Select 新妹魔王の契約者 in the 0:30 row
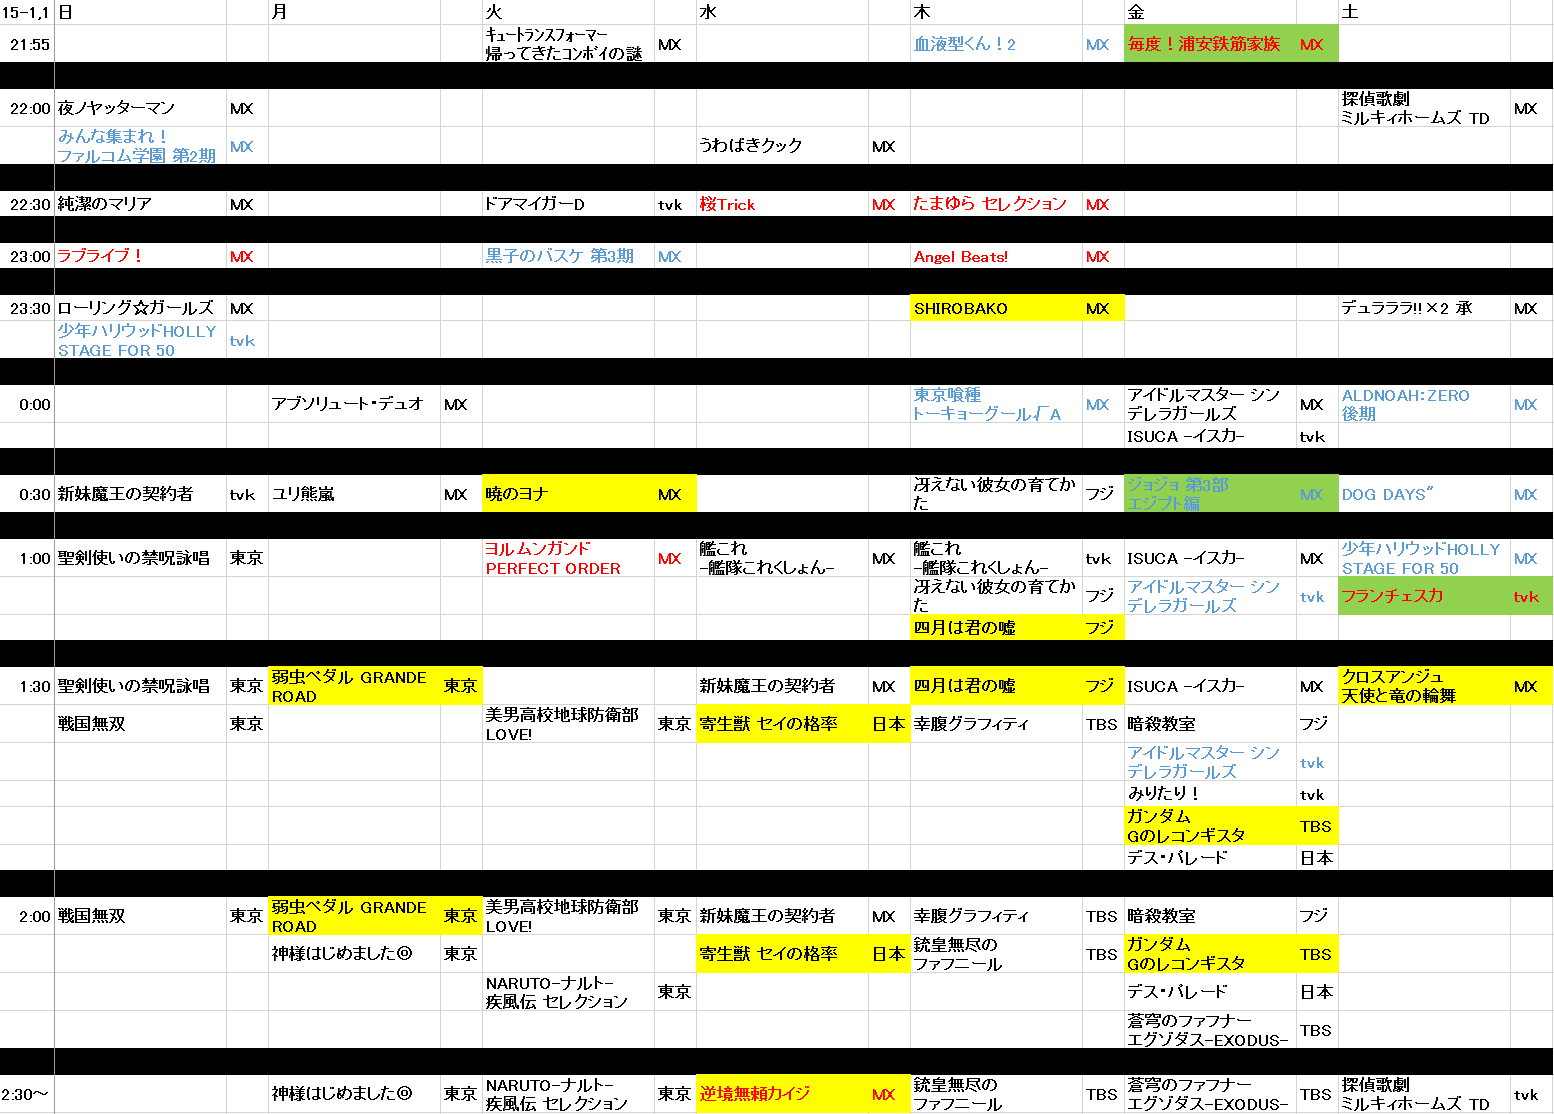1554x1114 pixels. (x=141, y=494)
